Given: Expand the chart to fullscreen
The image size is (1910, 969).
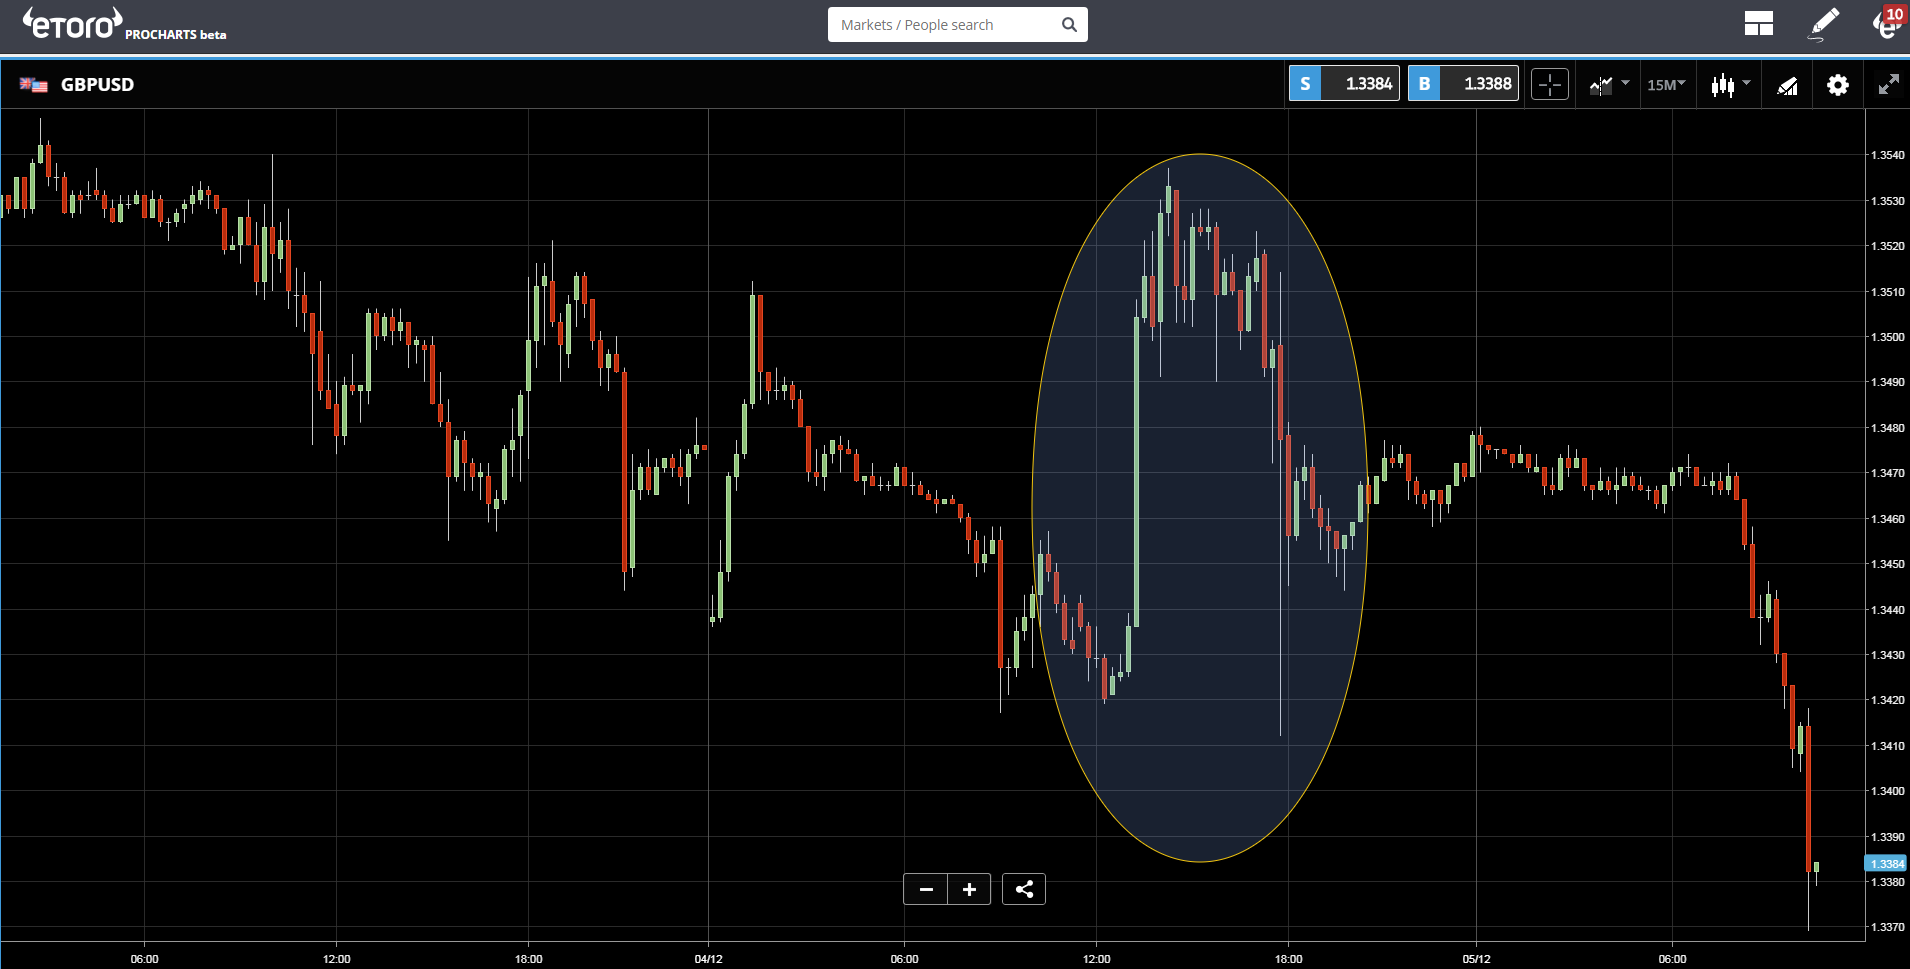Looking at the screenshot, I should pyautogui.click(x=1888, y=85).
